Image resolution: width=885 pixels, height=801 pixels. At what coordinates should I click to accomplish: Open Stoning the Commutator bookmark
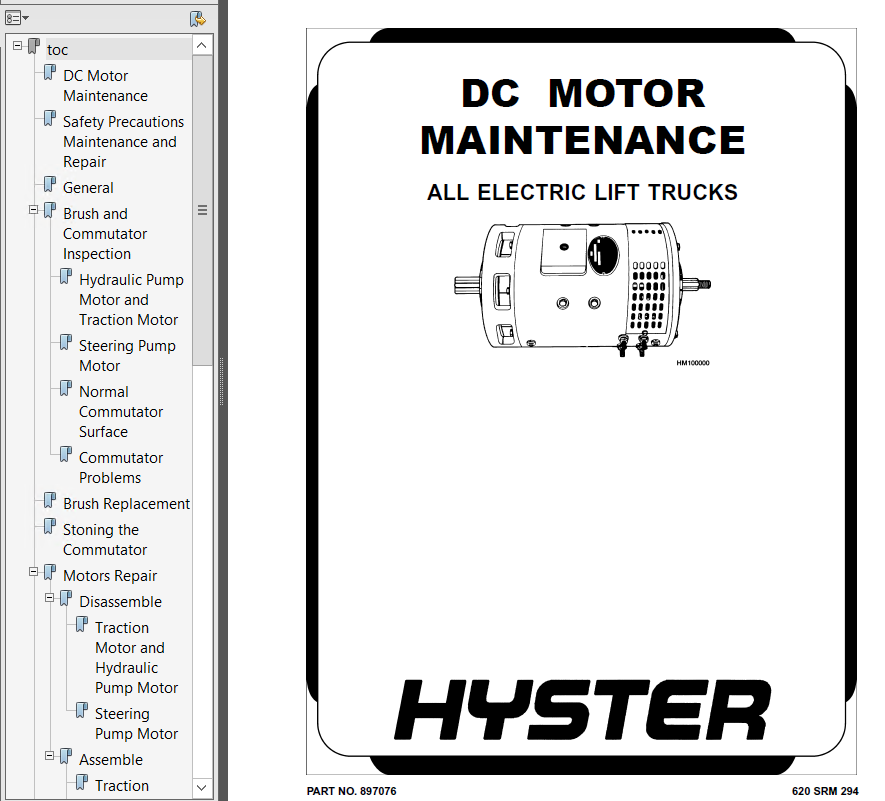(105, 540)
